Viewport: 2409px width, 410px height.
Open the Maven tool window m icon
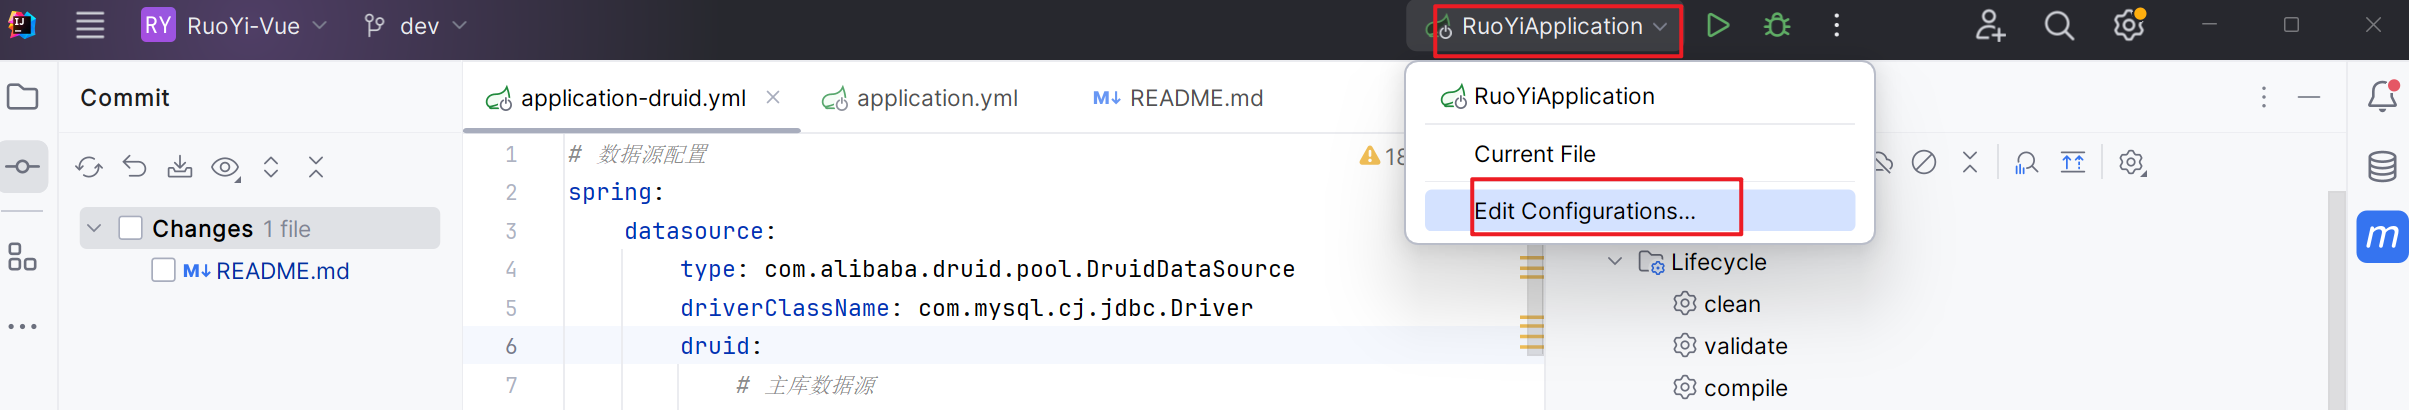[x=2382, y=237]
